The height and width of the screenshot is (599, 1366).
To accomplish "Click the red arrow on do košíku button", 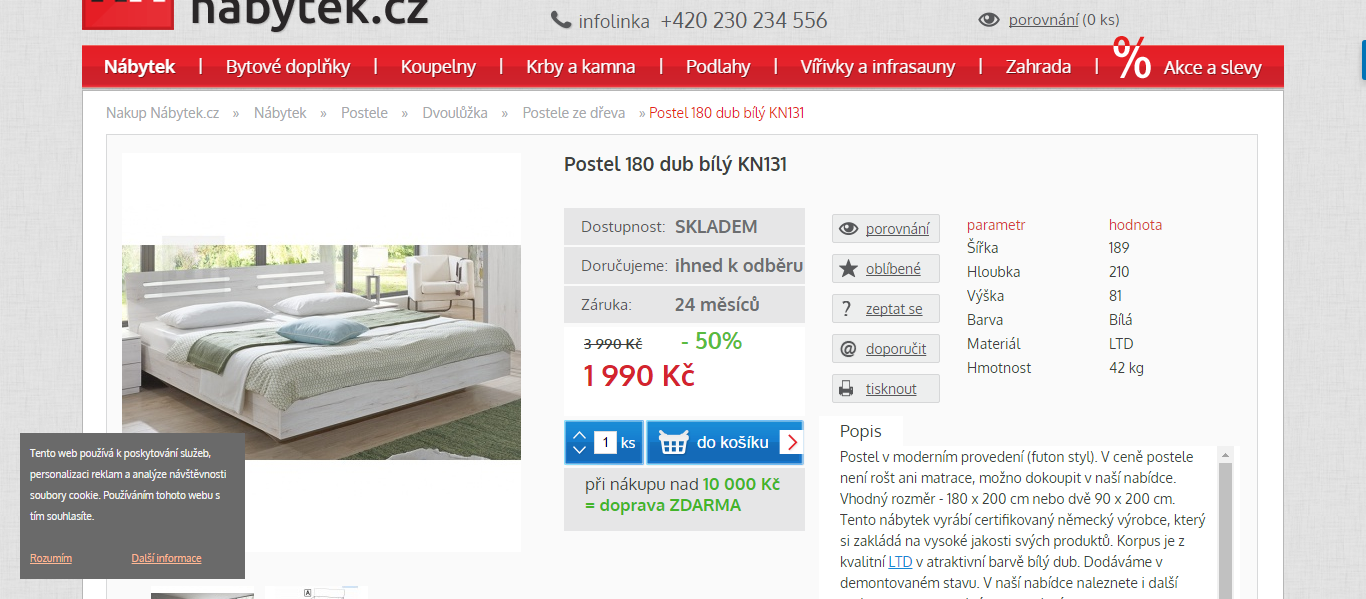I will click(791, 442).
